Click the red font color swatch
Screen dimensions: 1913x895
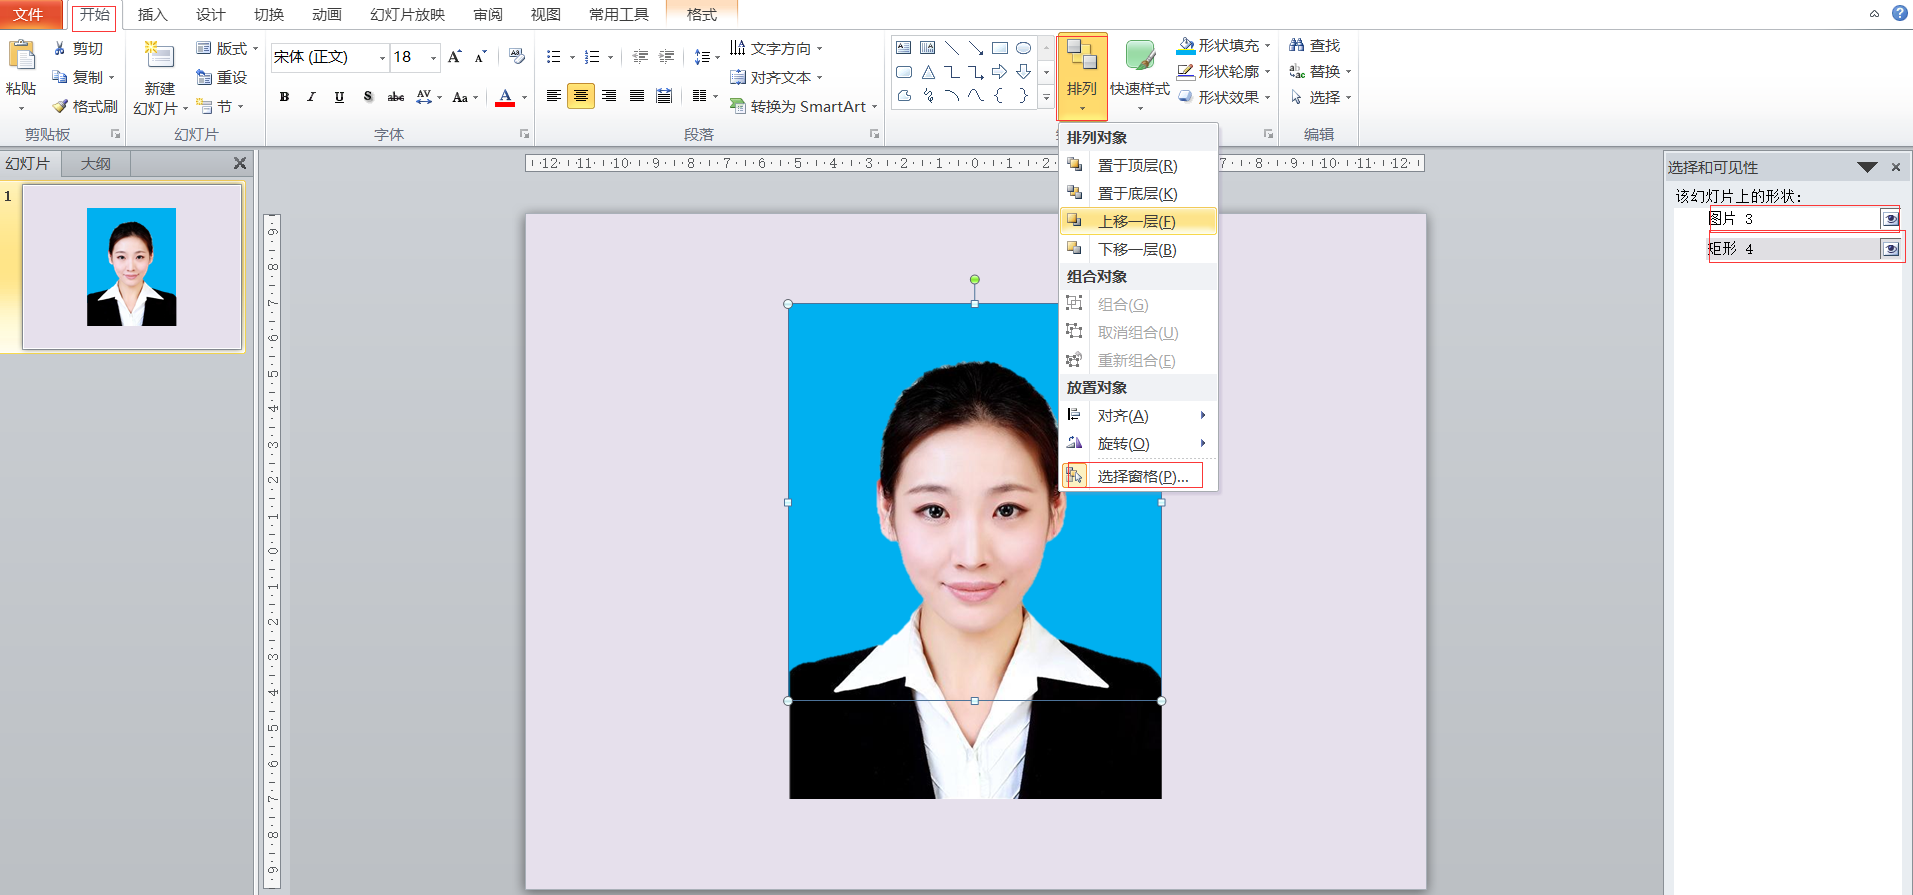(x=505, y=97)
